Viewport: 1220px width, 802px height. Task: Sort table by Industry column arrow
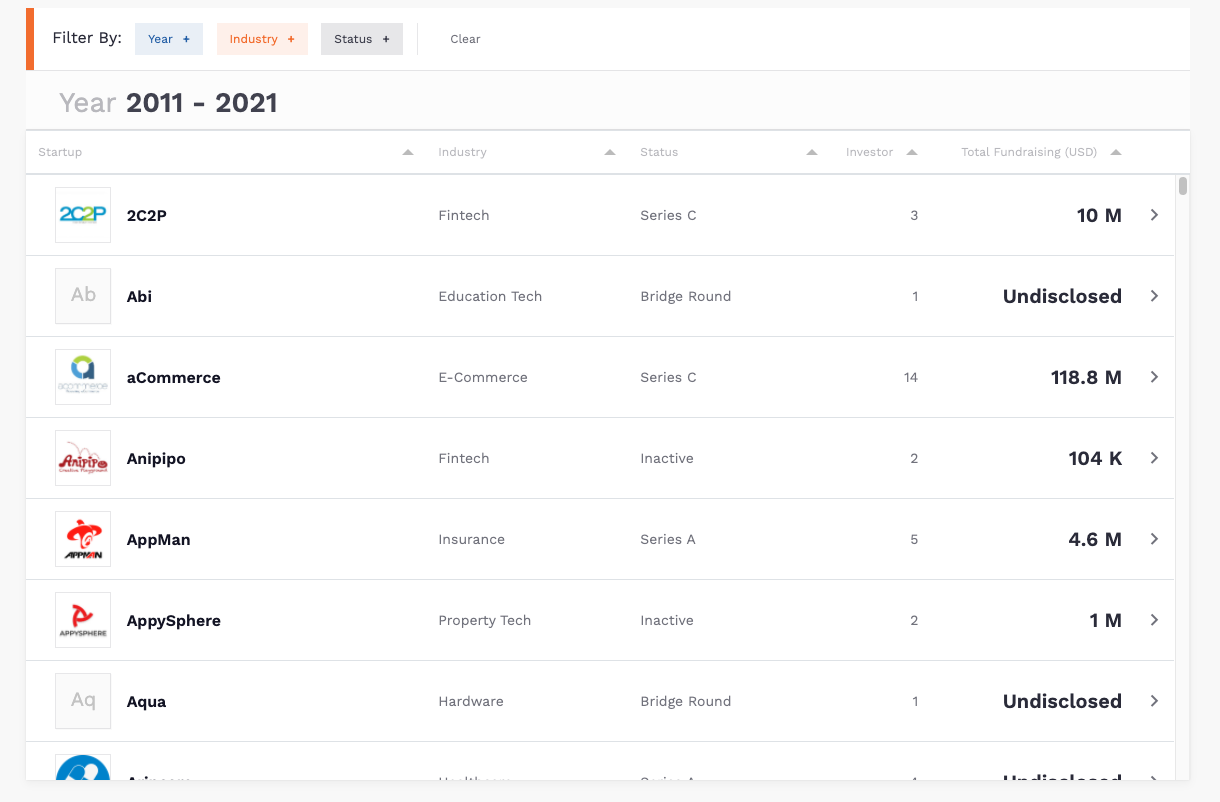(610, 152)
